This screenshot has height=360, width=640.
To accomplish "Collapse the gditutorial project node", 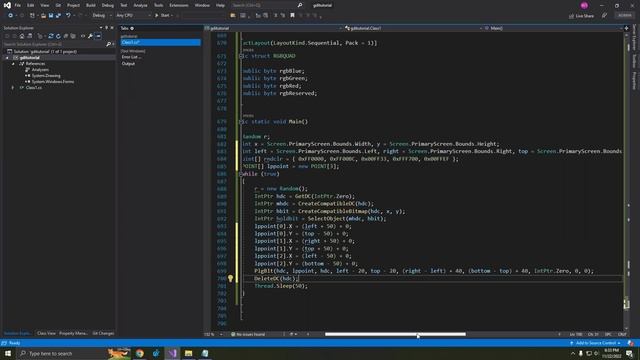I will tap(7, 58).
